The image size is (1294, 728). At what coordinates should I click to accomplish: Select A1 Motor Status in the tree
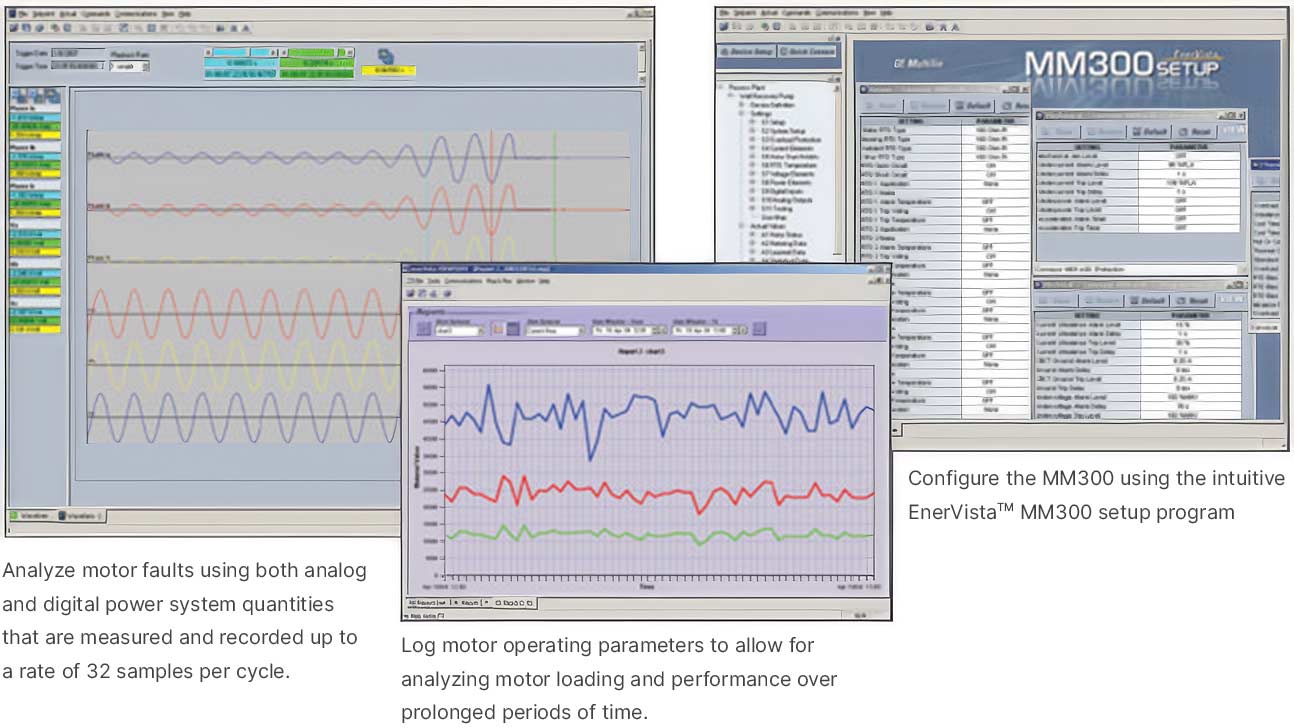coord(783,235)
